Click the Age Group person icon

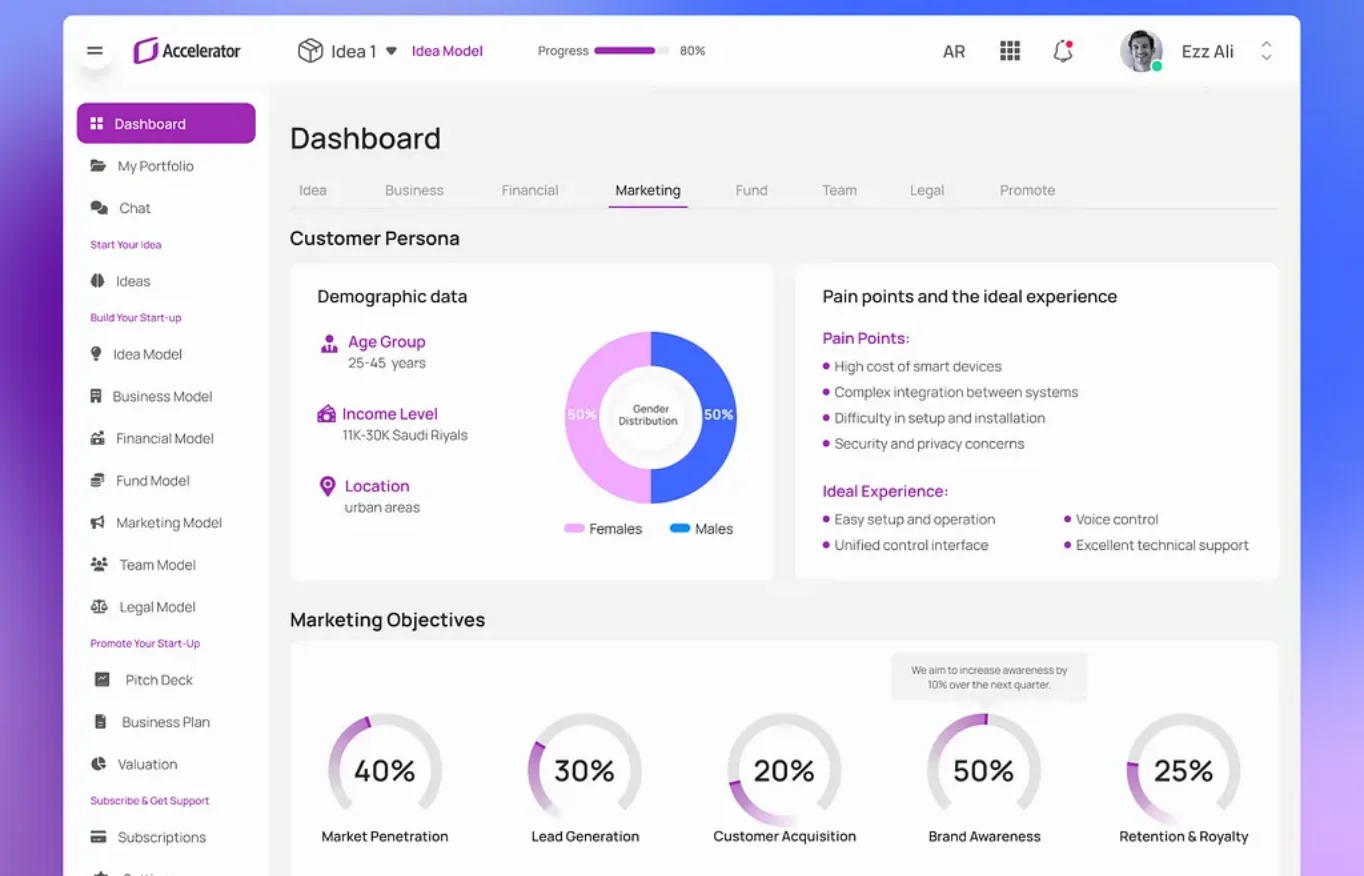tap(329, 344)
